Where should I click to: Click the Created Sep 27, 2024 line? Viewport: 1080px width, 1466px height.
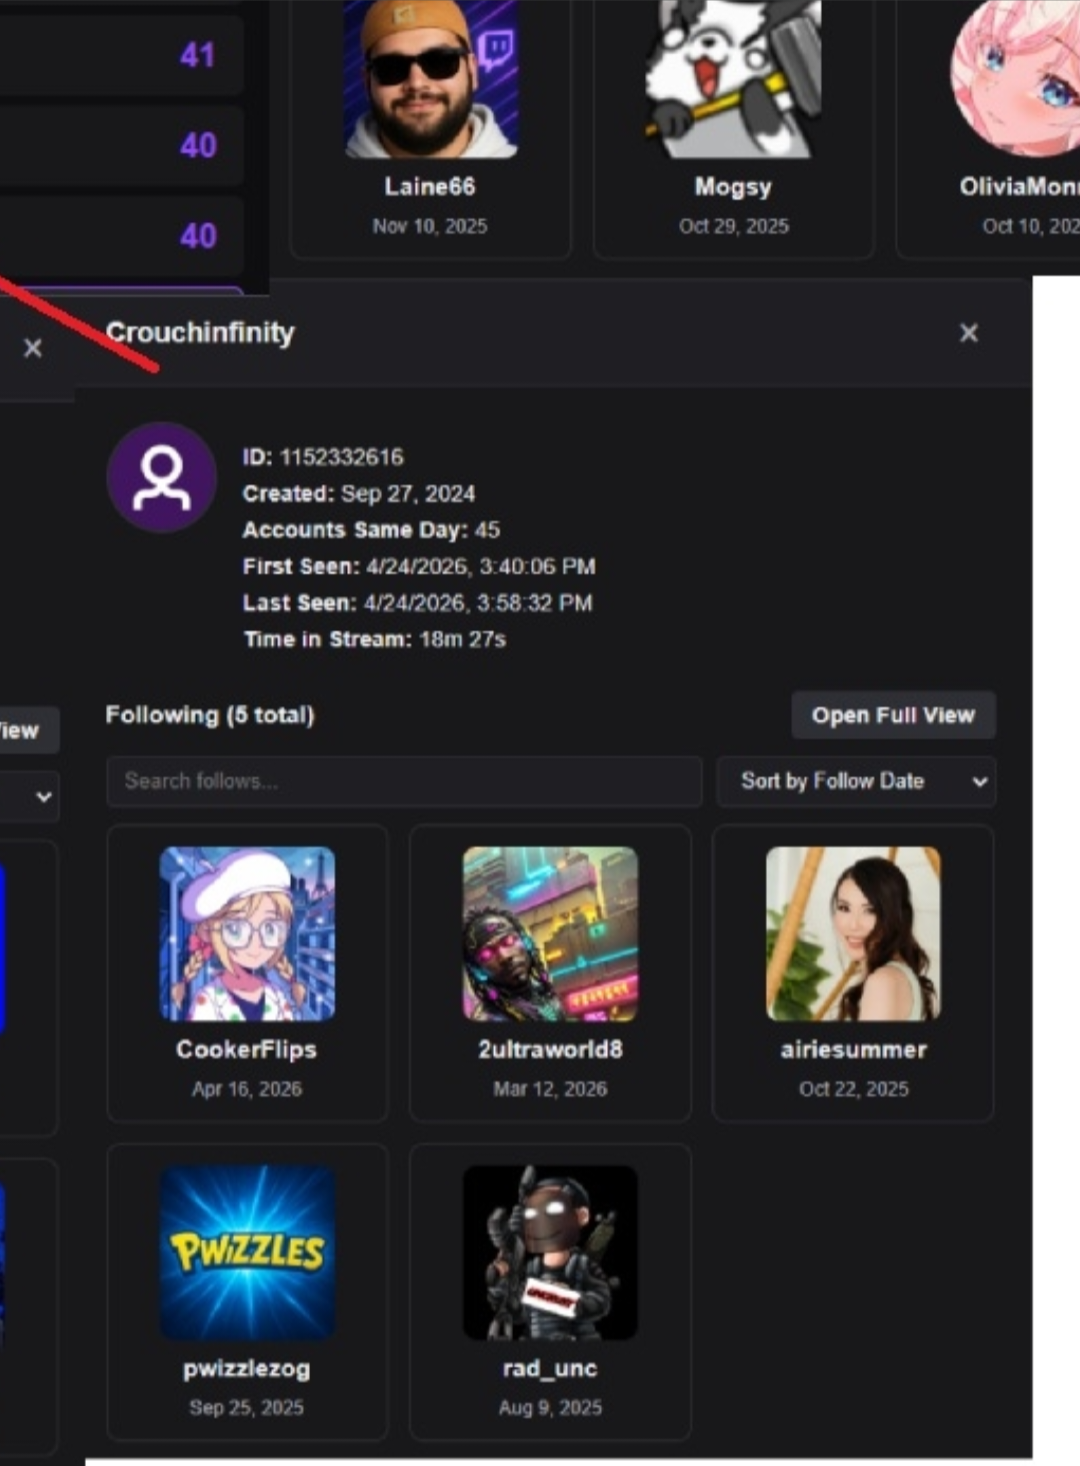[359, 493]
